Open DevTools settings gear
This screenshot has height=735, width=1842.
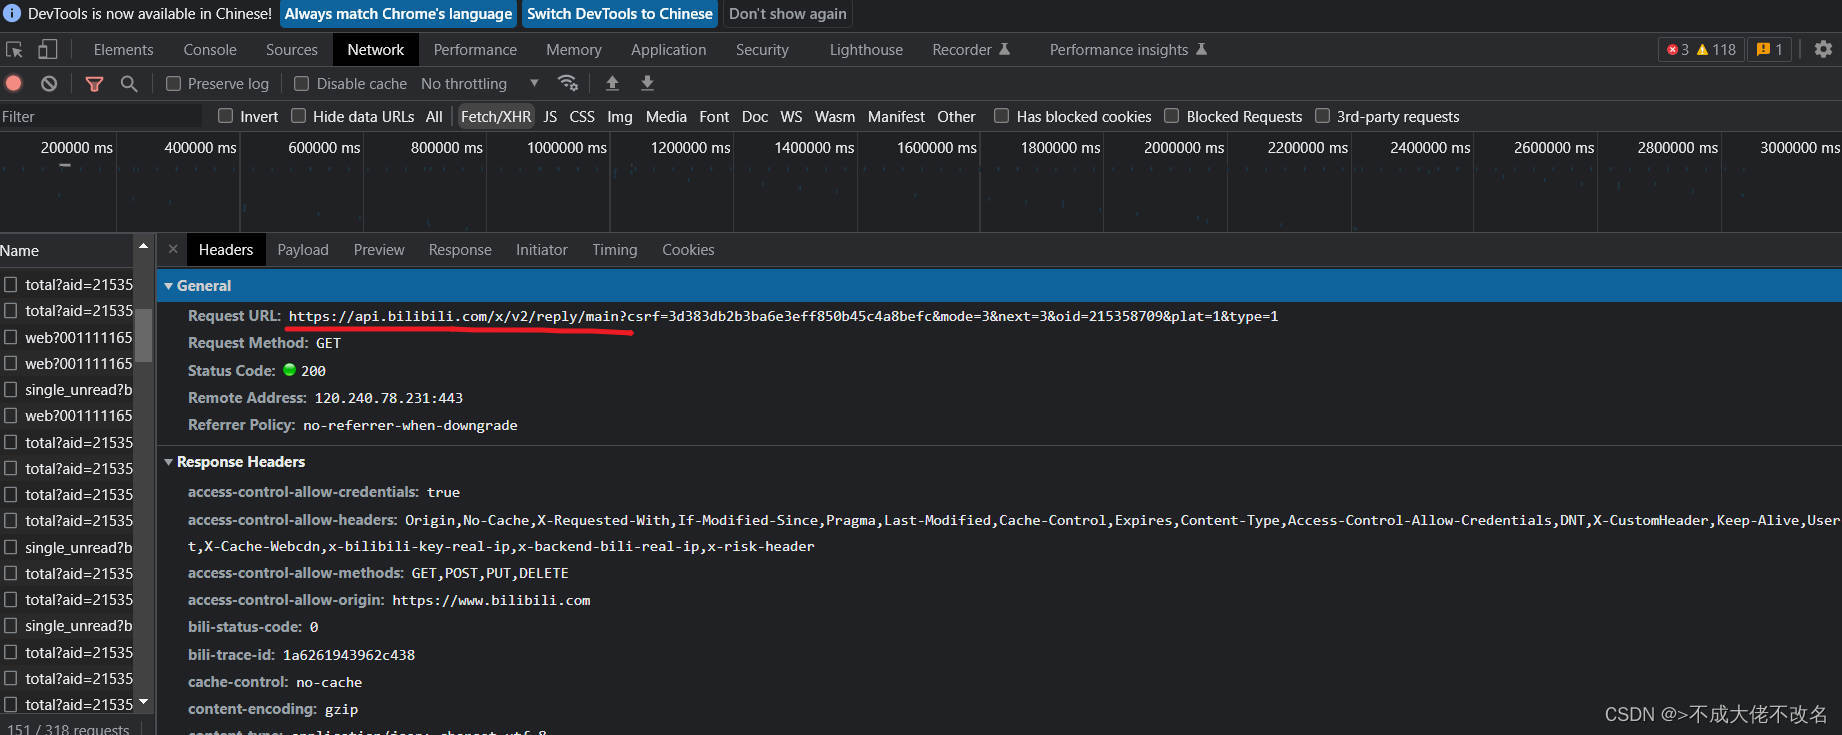pos(1823,49)
